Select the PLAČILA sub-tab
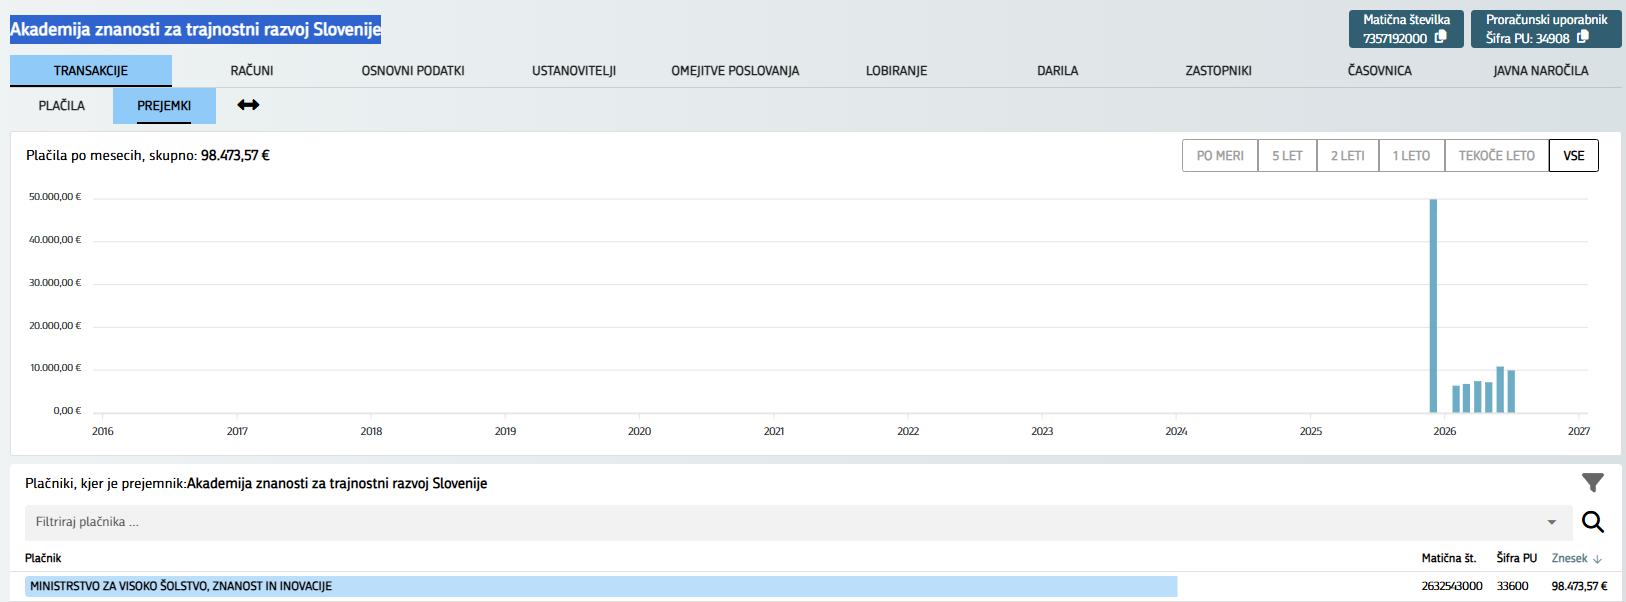The height and width of the screenshot is (602, 1626). (62, 106)
